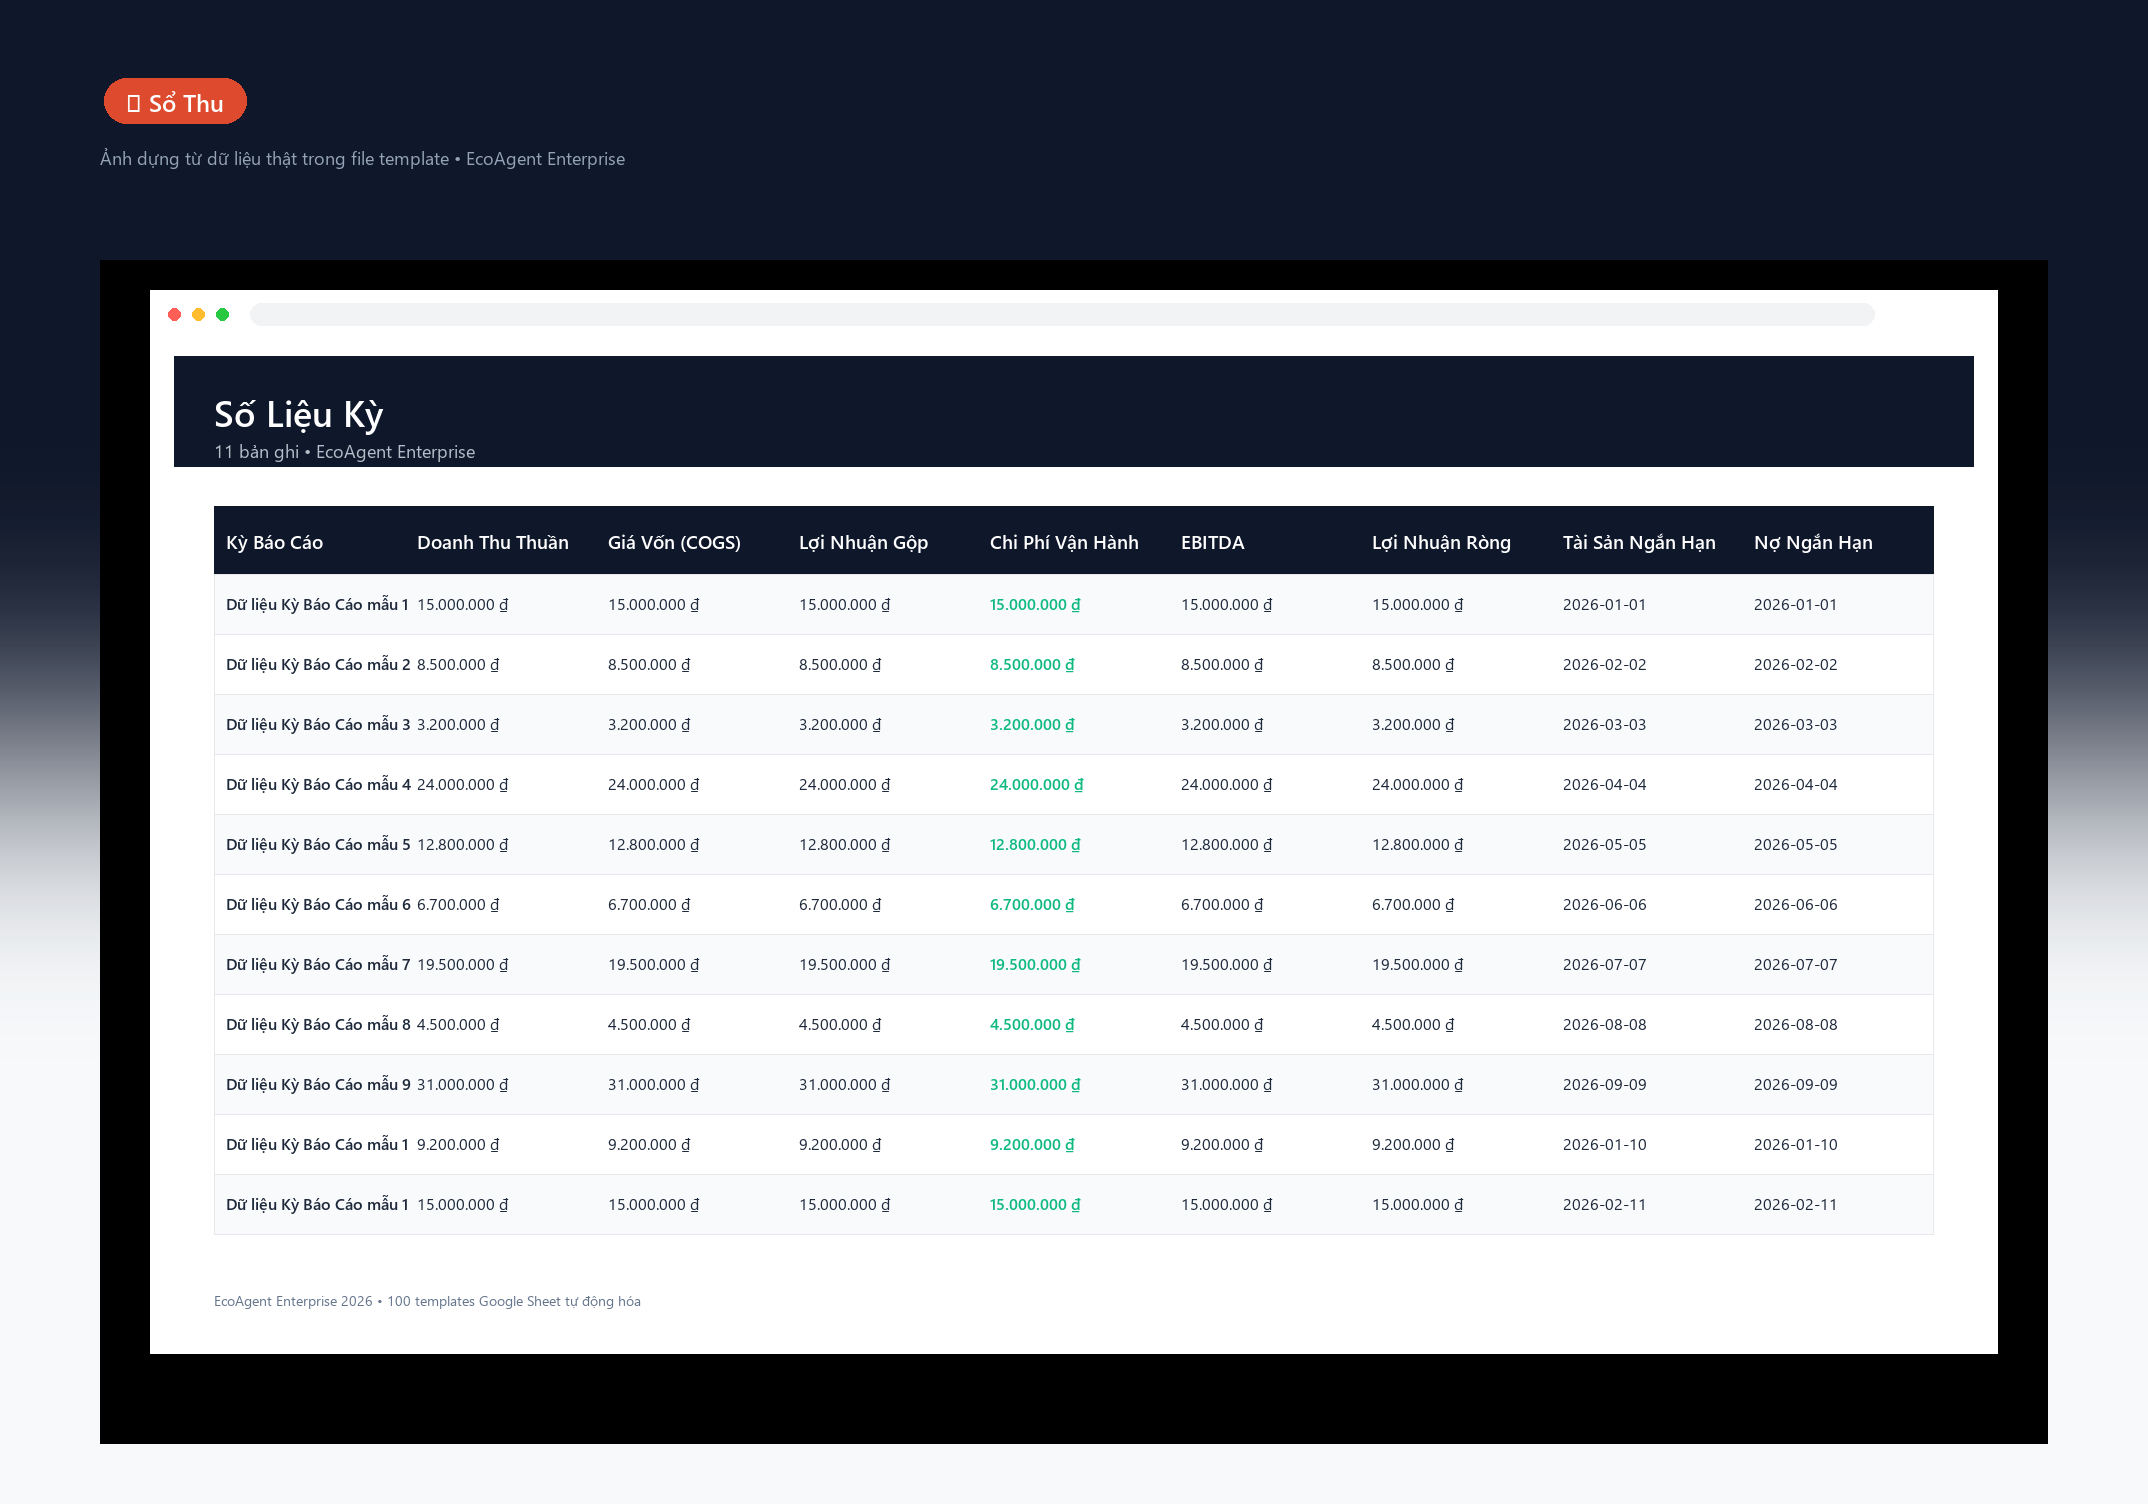This screenshot has height=1504, width=2148.
Task: Click green 4.500.000 ₫ operating cost value
Action: (x=1032, y=1025)
